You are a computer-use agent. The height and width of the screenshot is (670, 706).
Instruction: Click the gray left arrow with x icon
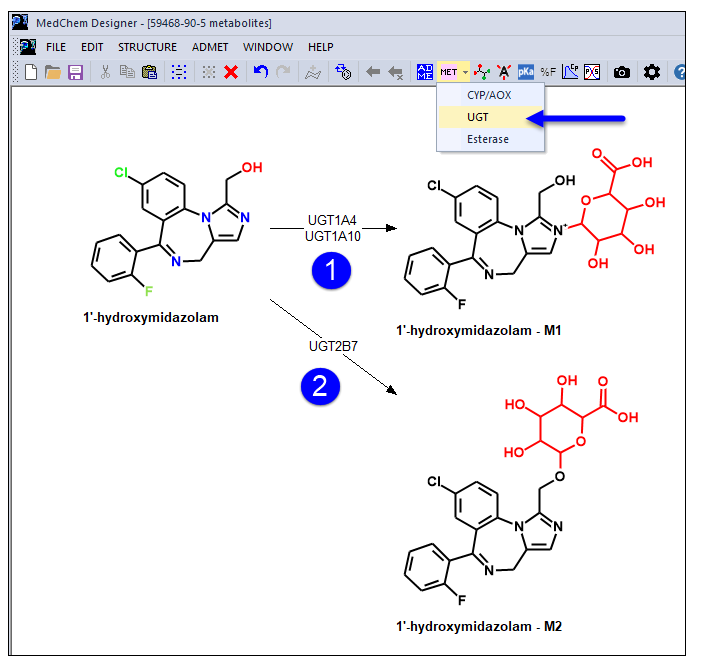[395, 72]
